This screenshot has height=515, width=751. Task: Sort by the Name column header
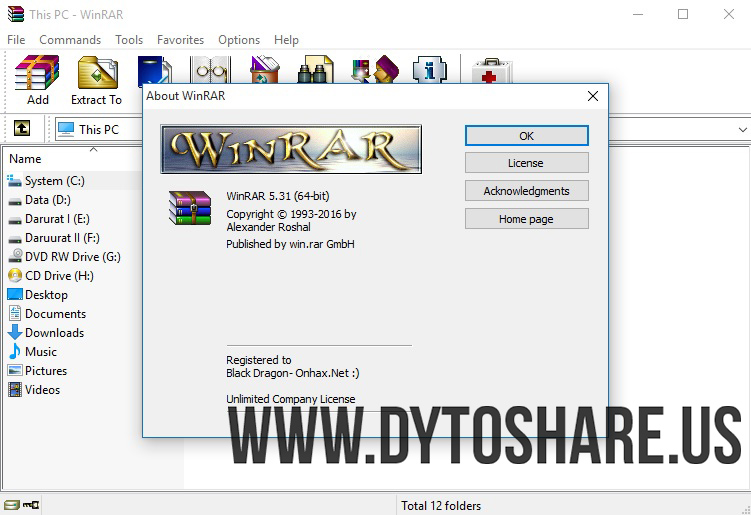(x=25, y=159)
